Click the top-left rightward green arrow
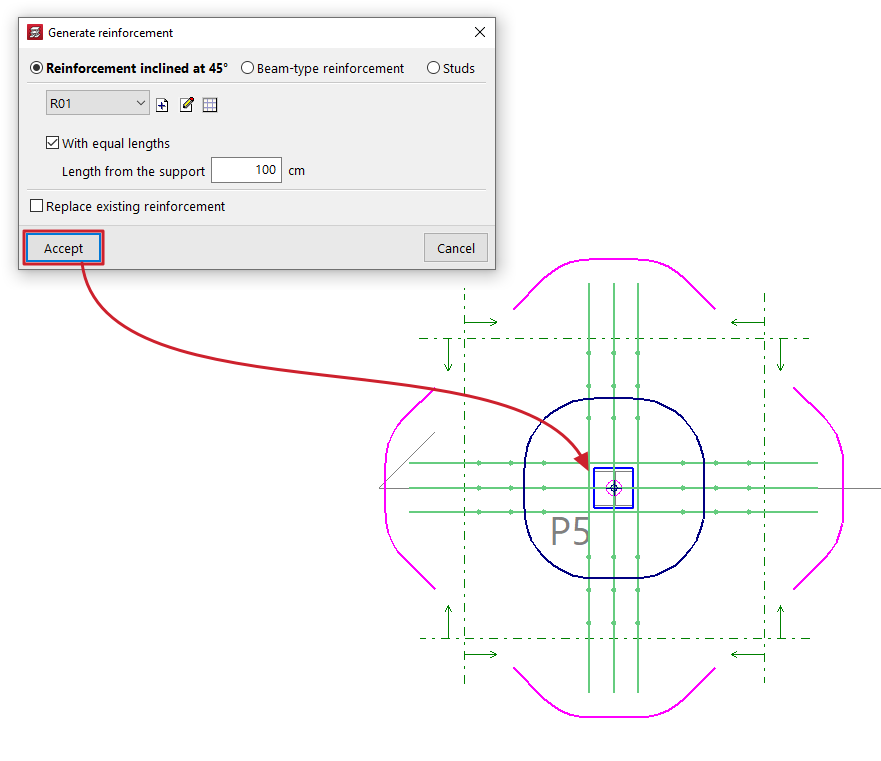 coord(480,321)
